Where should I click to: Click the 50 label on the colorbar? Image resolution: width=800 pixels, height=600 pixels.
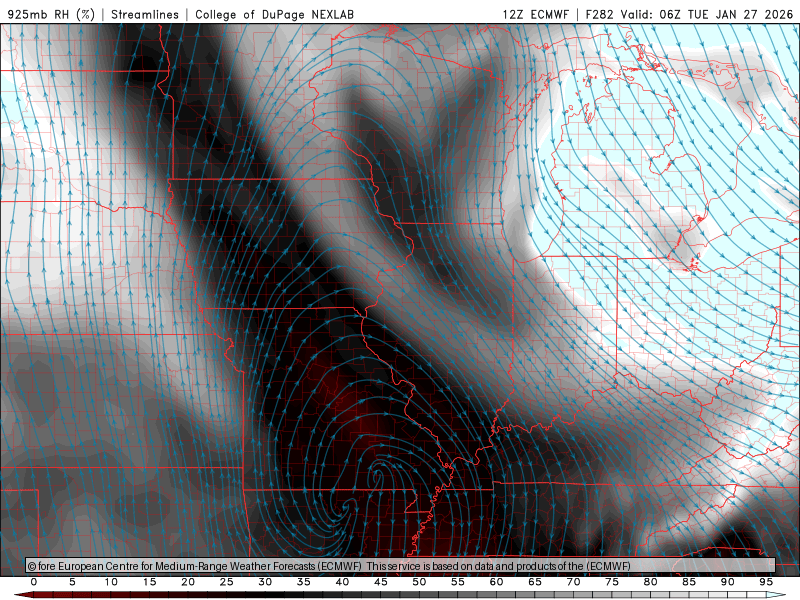pyautogui.click(x=419, y=582)
